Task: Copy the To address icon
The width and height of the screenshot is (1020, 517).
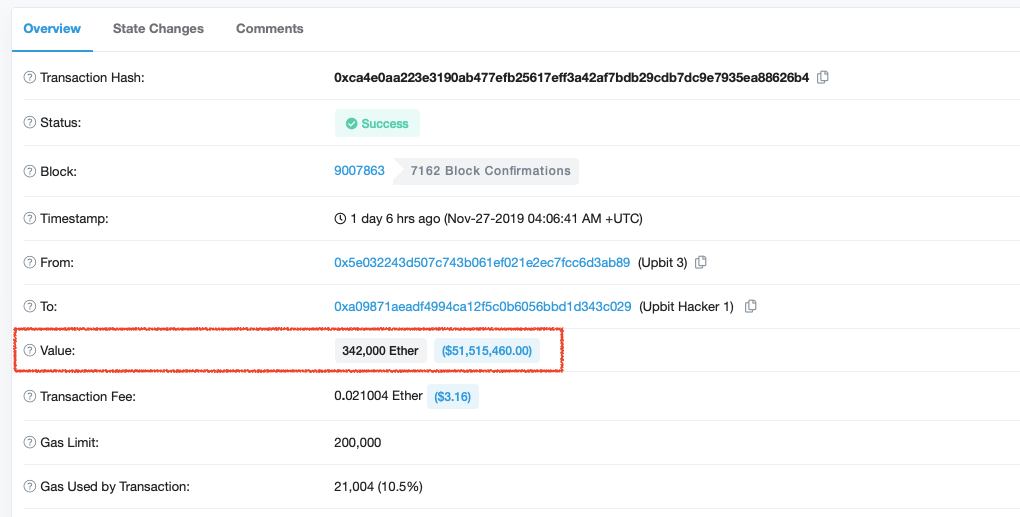Action: (750, 306)
